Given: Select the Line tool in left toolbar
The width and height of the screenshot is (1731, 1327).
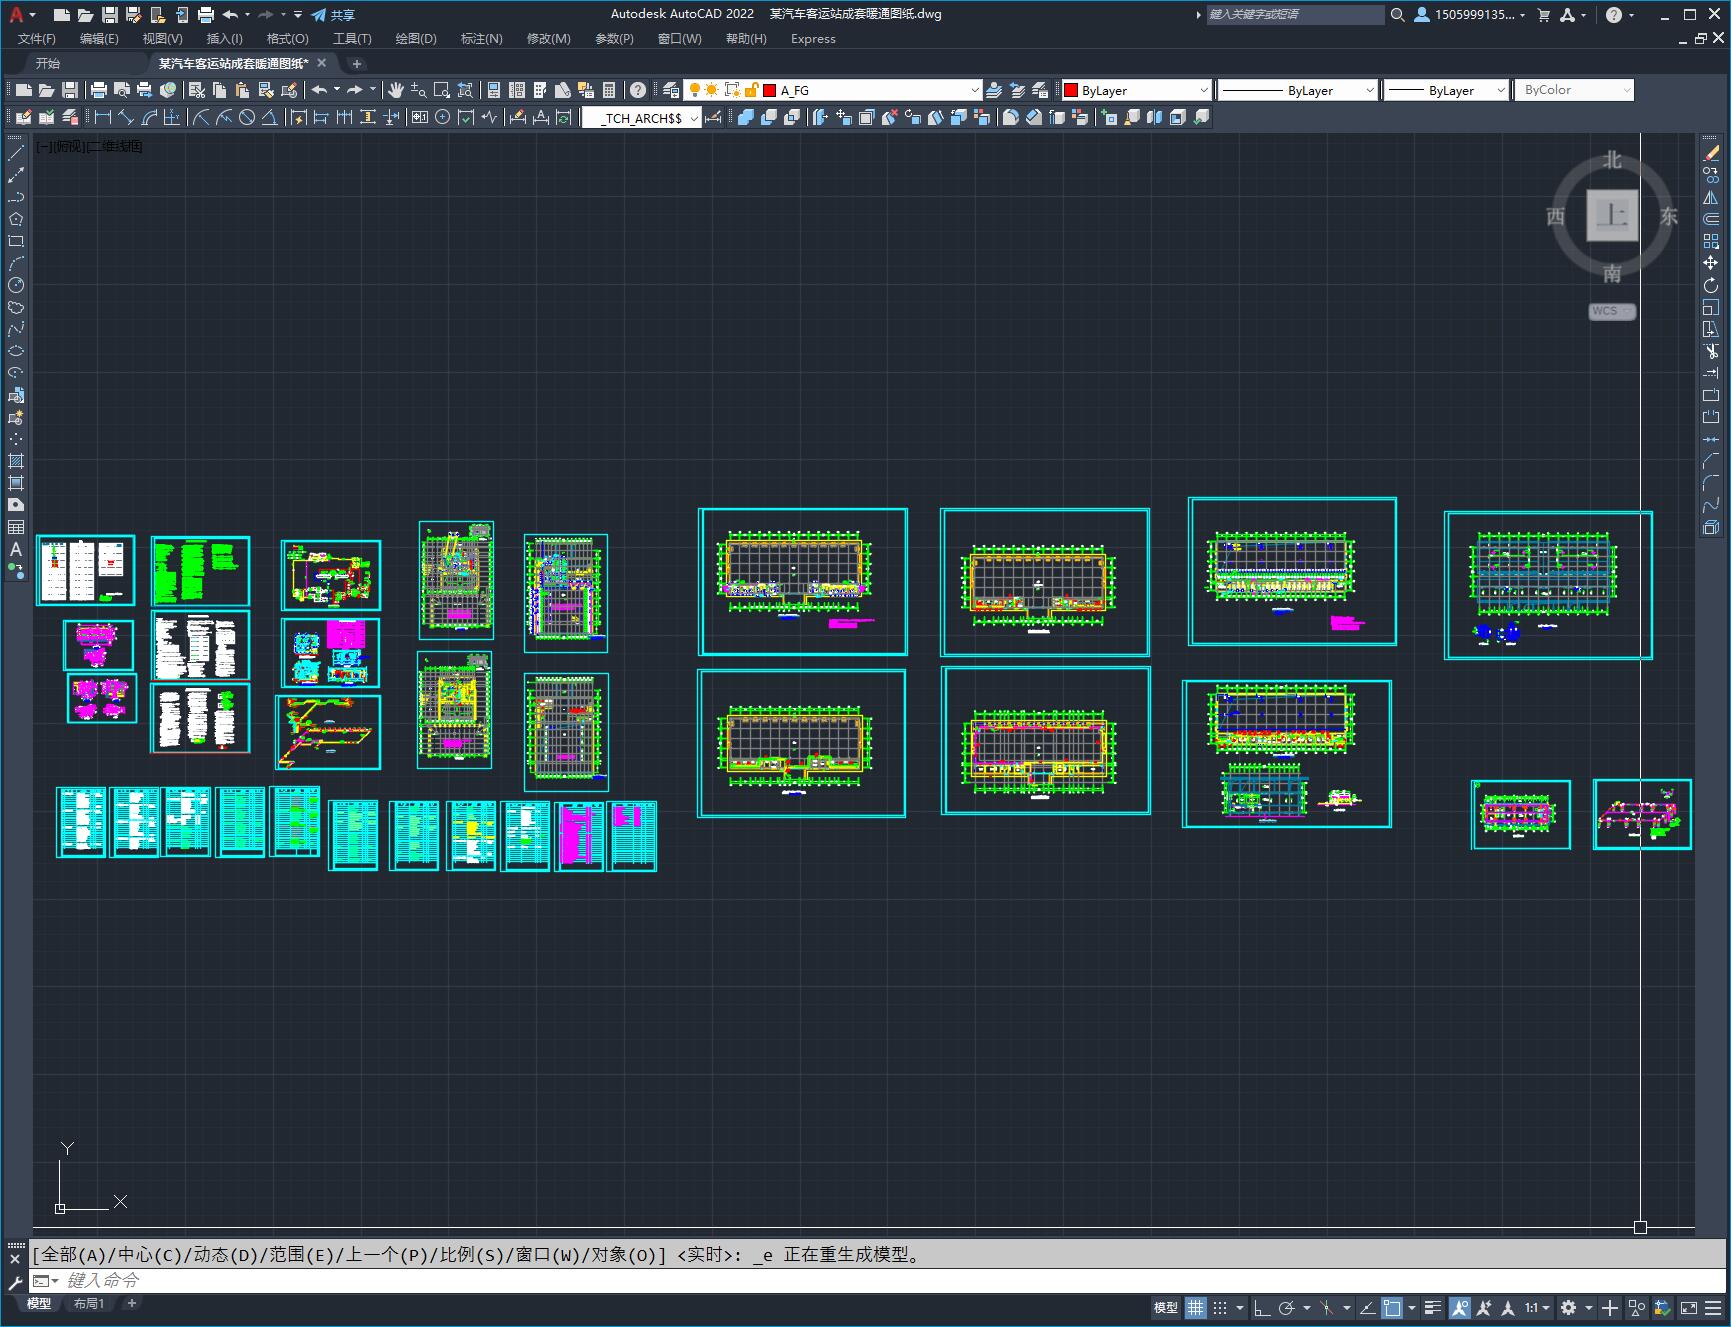Looking at the screenshot, I should pos(16,153).
